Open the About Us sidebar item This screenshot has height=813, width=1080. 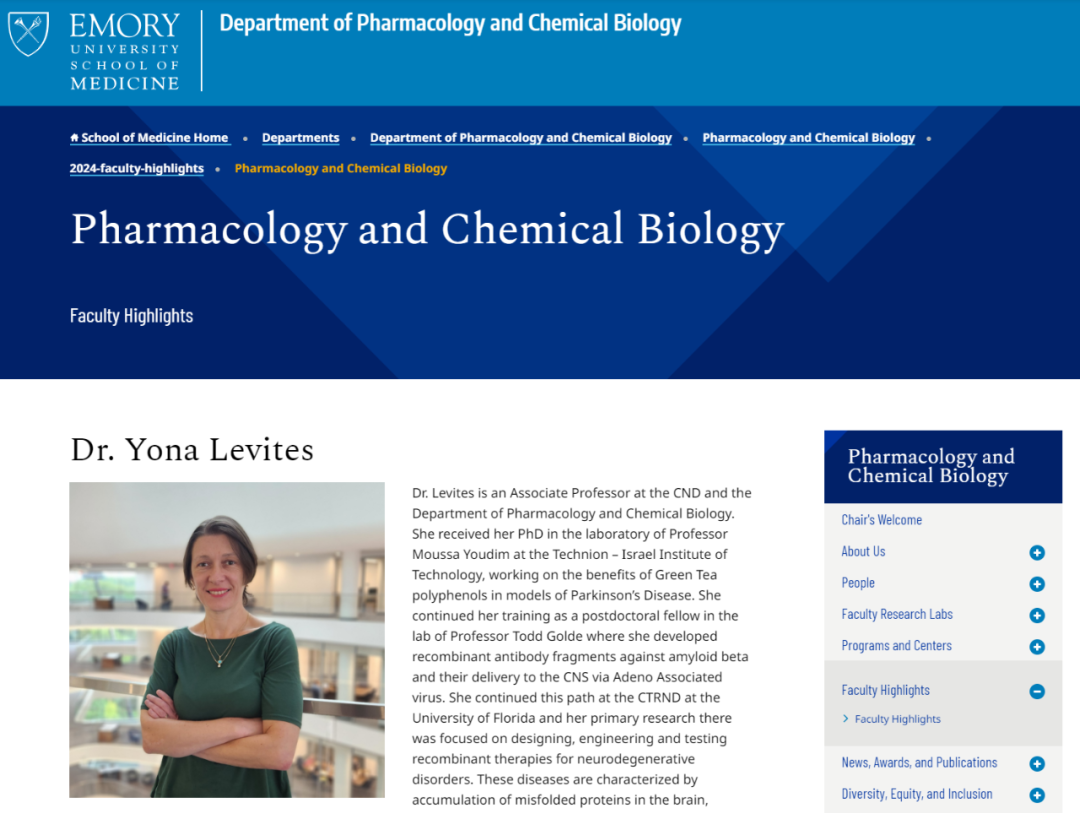click(x=863, y=551)
